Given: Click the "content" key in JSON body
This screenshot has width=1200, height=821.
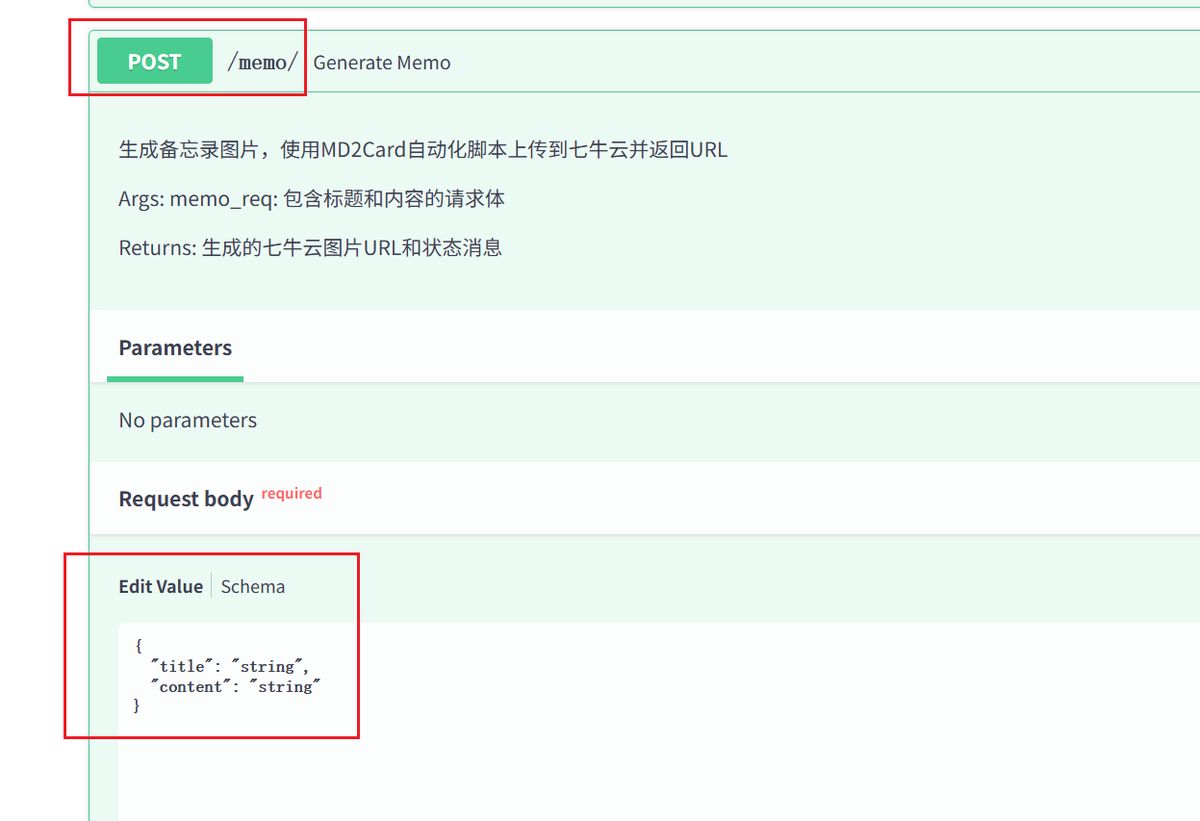Looking at the screenshot, I should click(191, 687).
